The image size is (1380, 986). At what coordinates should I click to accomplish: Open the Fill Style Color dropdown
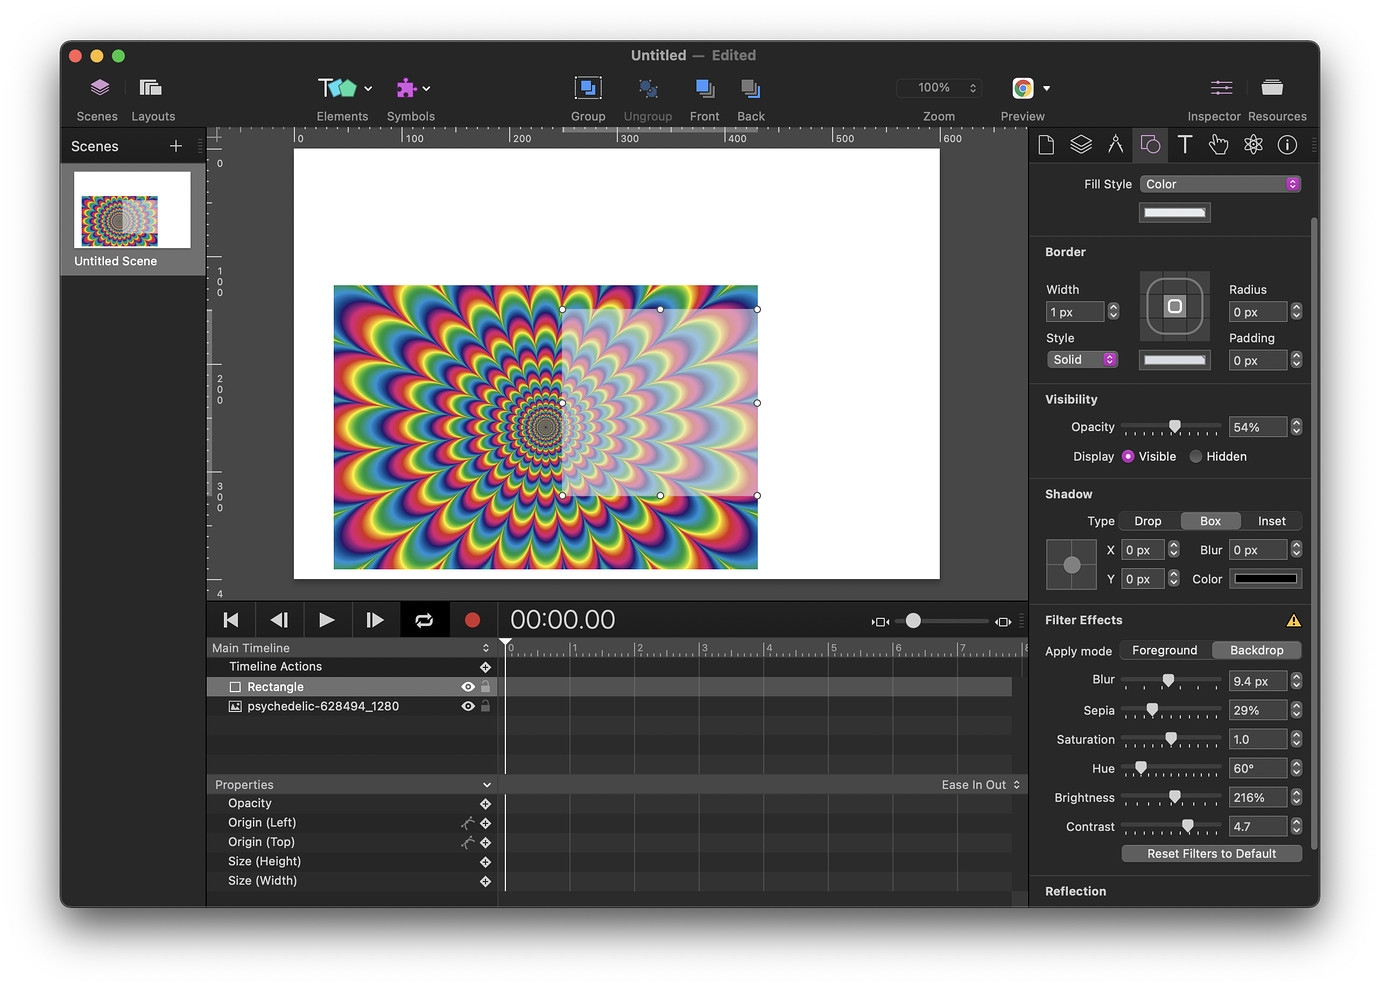[1220, 184]
